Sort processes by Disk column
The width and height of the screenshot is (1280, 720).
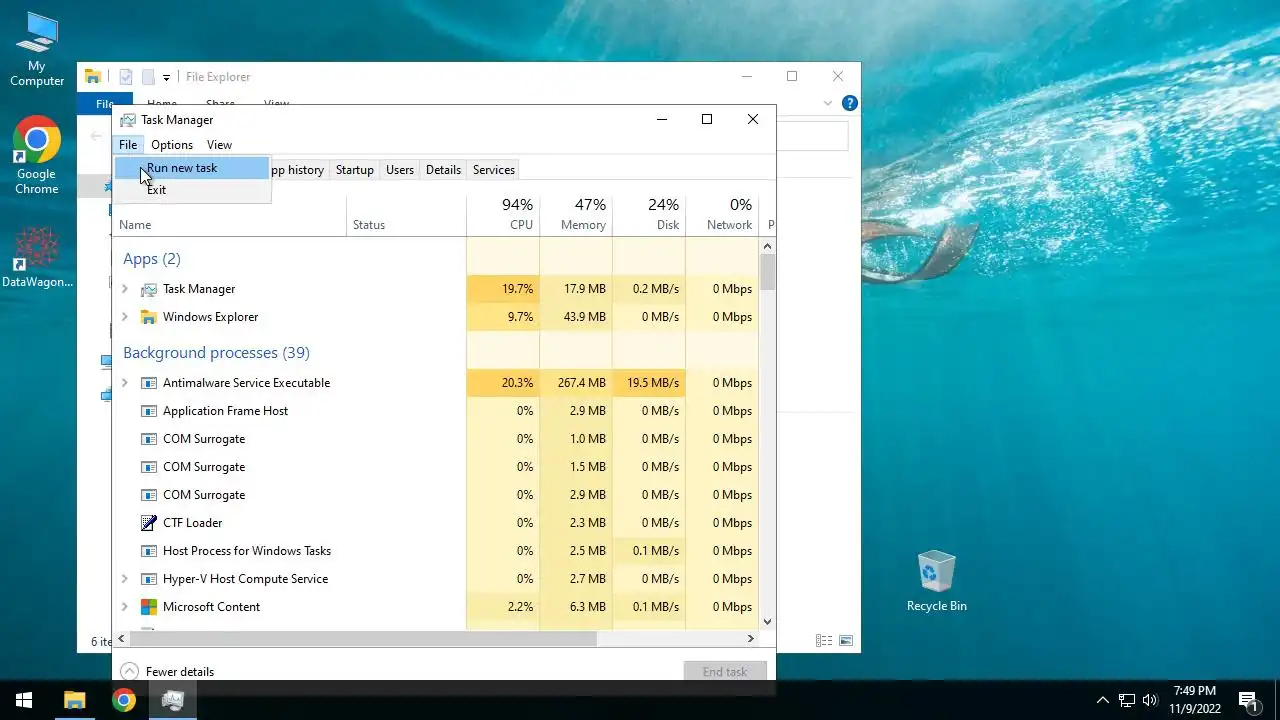pos(649,214)
